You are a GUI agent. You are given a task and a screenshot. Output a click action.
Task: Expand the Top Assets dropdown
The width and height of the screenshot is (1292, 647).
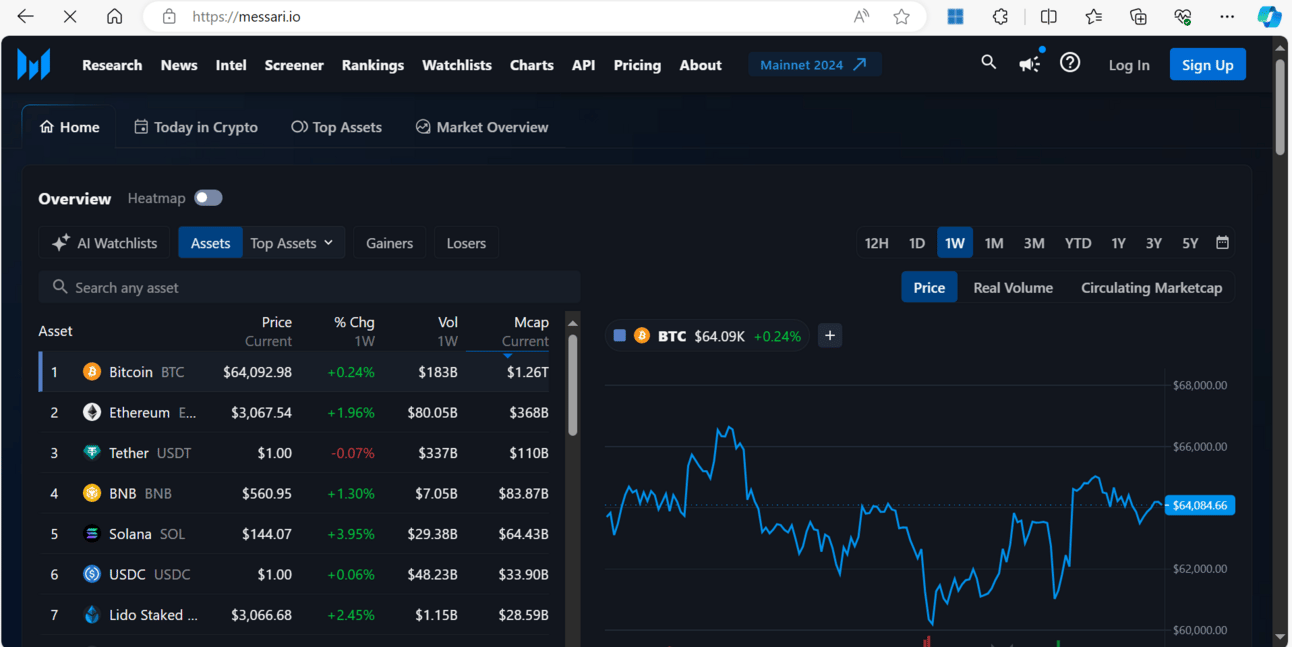coord(292,243)
